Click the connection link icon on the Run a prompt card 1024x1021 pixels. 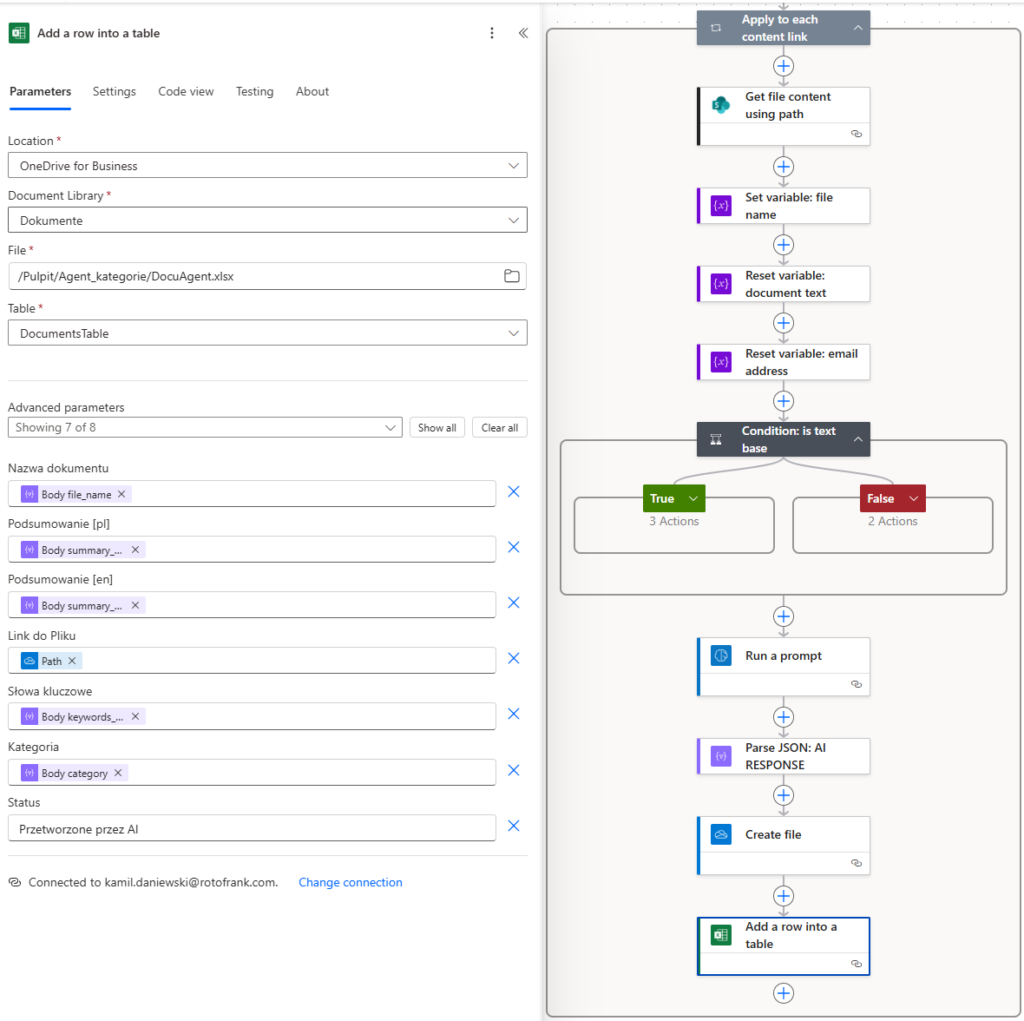[856, 685]
